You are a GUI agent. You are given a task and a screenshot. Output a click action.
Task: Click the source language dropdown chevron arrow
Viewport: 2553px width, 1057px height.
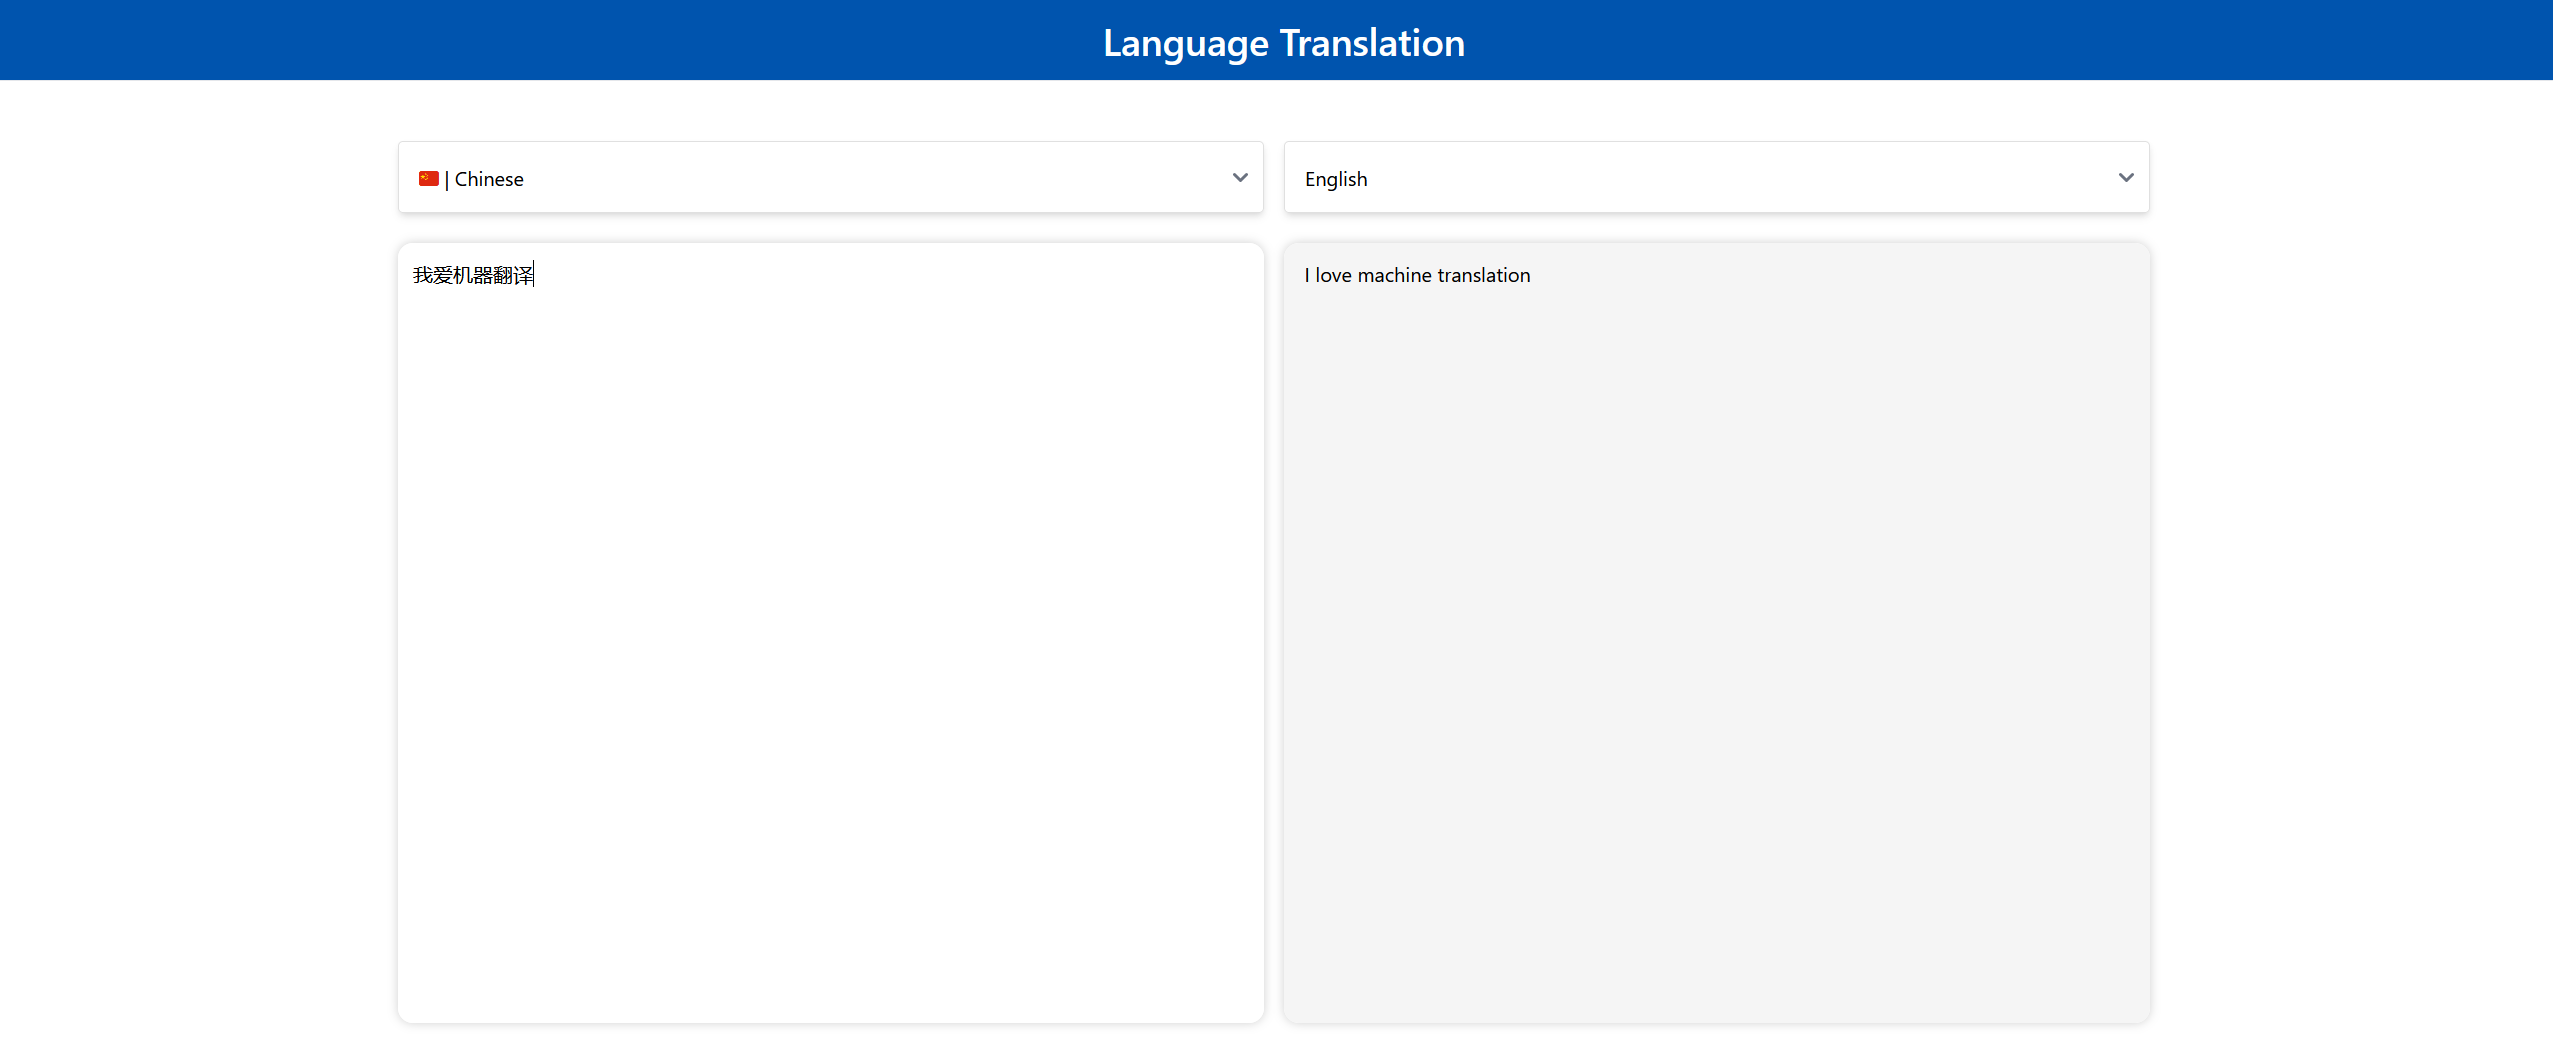(x=1239, y=178)
